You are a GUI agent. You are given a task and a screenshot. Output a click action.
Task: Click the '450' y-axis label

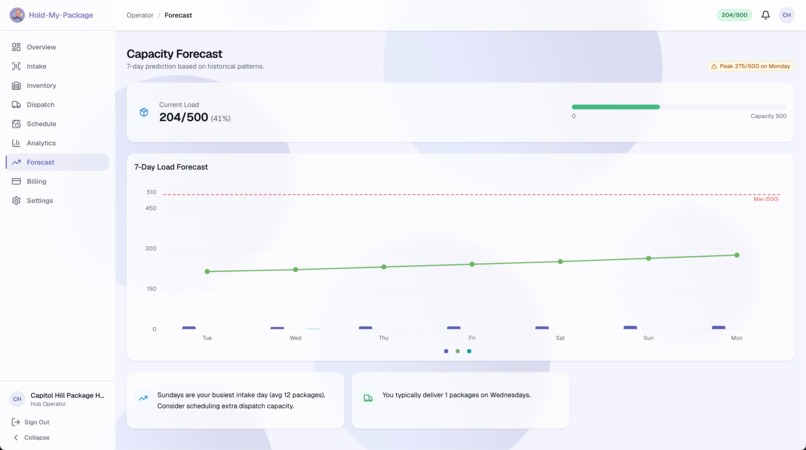coord(151,208)
